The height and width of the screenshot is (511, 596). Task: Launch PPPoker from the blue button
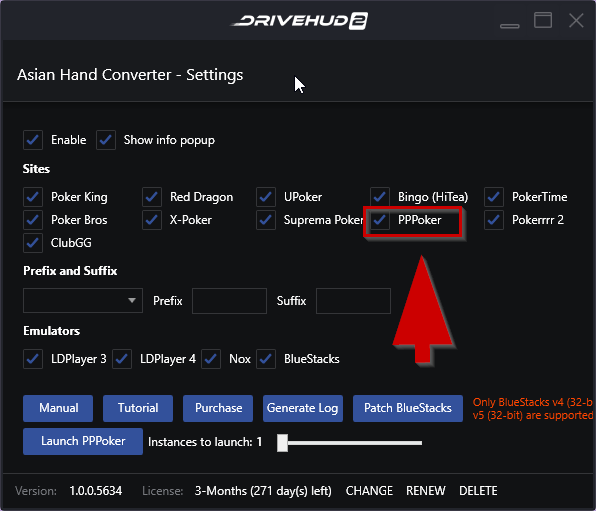[x=83, y=441]
